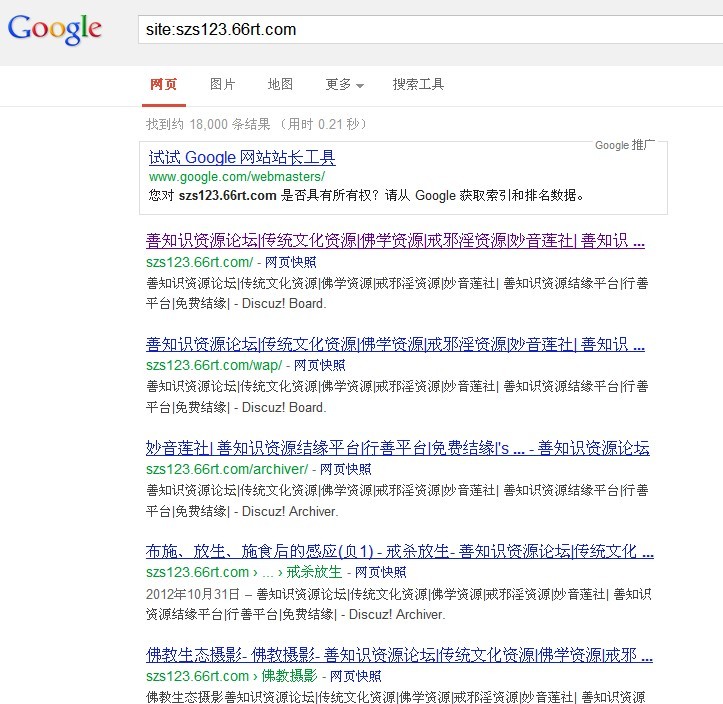Screen dimensions: 723x704
Task: Open 网页快照 for the archiver result
Action: click(345, 469)
